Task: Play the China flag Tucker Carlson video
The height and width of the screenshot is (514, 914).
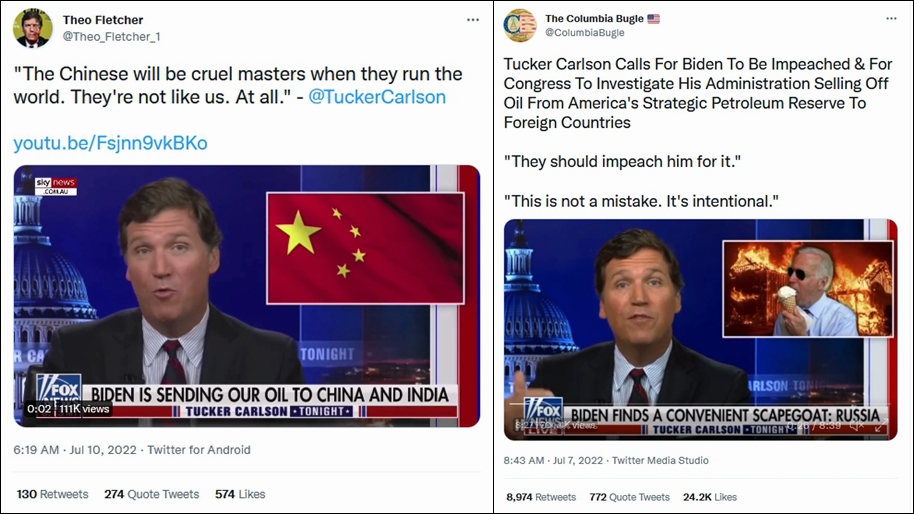Action: [247, 296]
